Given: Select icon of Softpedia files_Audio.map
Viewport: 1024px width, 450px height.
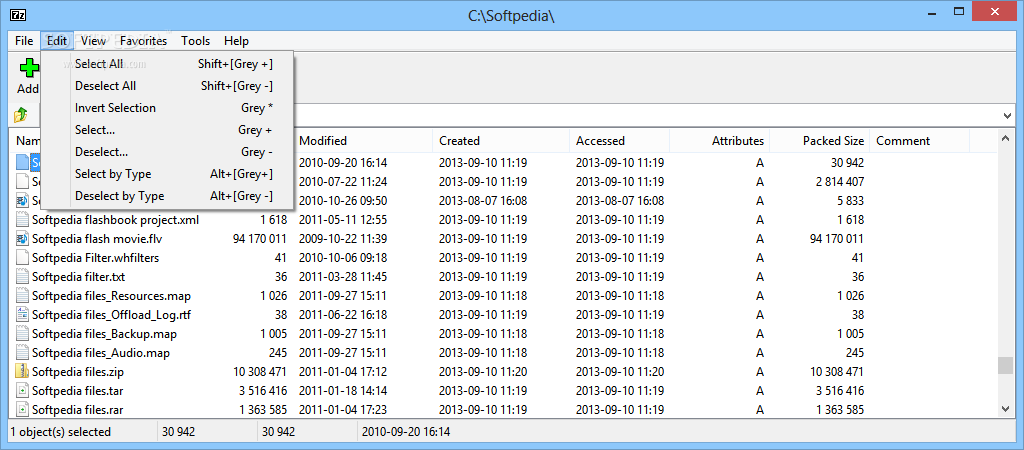Looking at the screenshot, I should (x=23, y=353).
